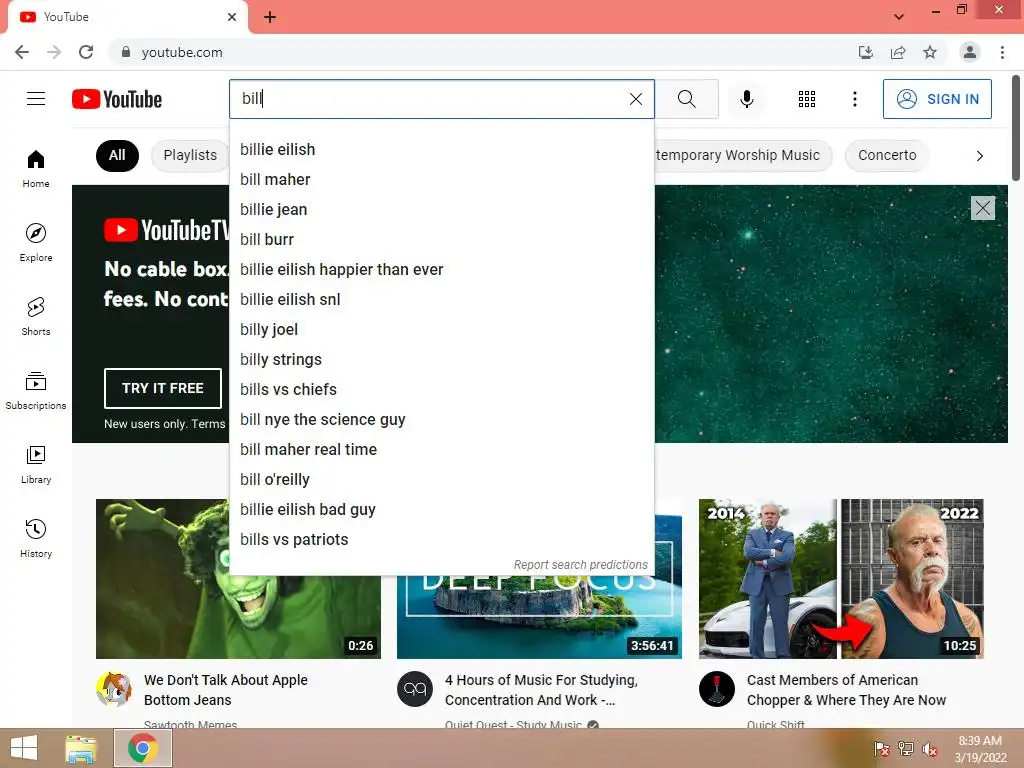
Task: Open Chrome's three-dot menu
Action: tap(1002, 52)
